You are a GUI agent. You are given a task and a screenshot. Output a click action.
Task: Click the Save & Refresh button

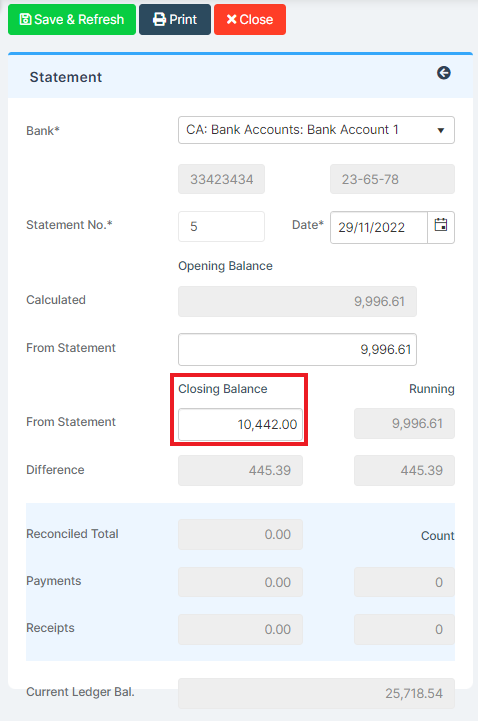72,20
